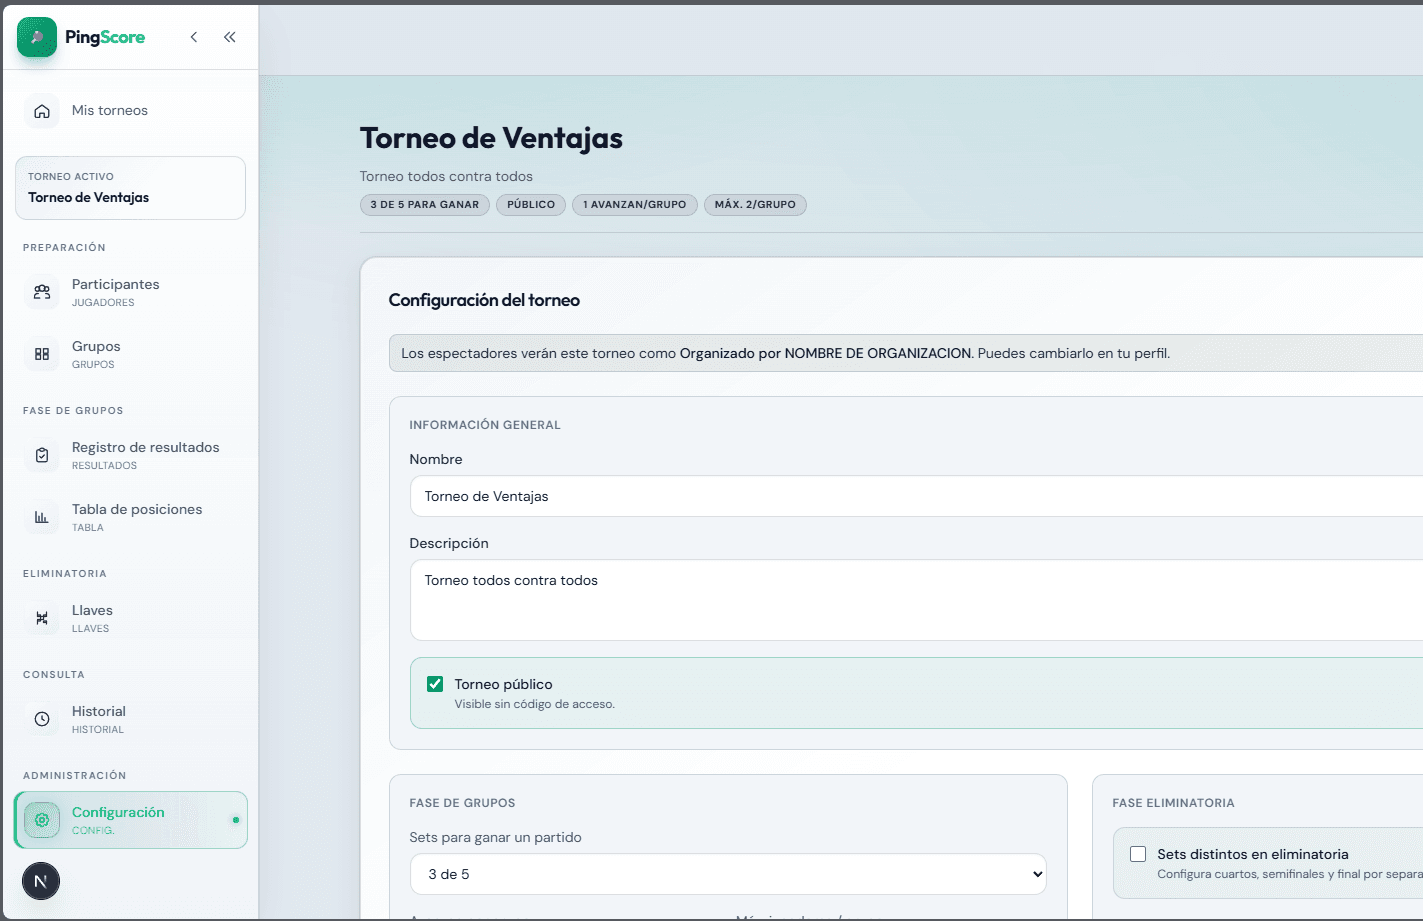Click the Descripción text area

(x=916, y=600)
